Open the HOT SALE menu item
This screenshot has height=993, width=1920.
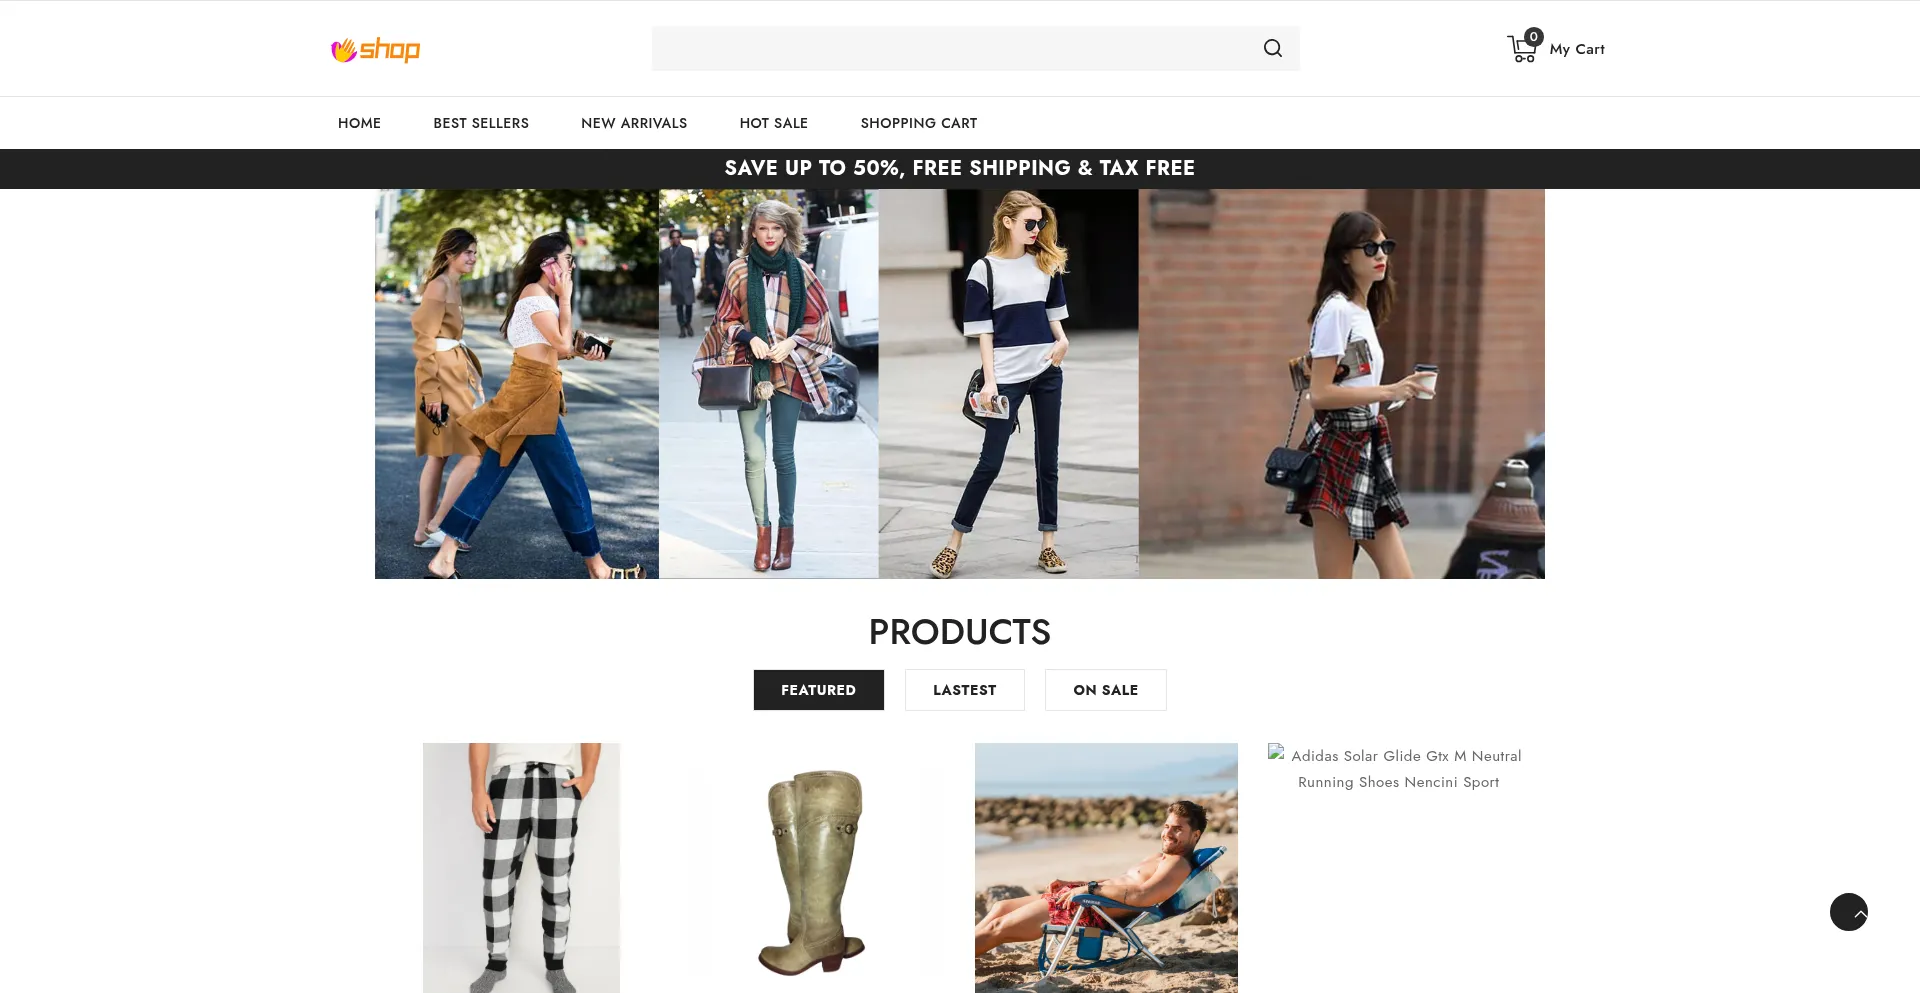pyautogui.click(x=774, y=123)
